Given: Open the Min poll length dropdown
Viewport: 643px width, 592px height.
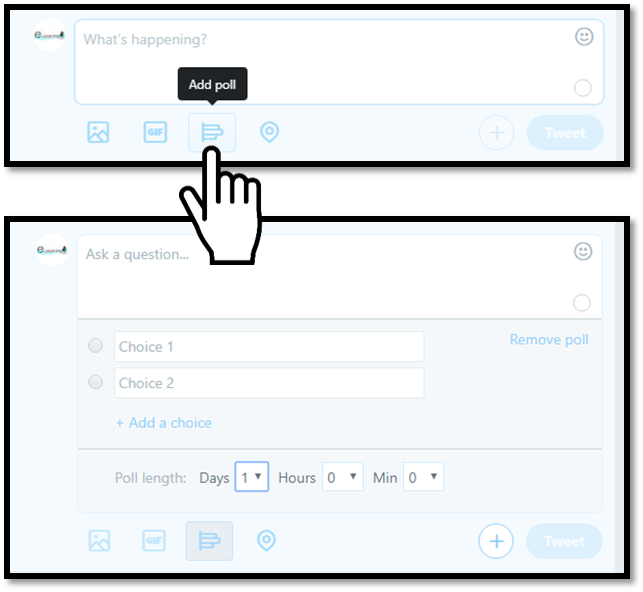Looking at the screenshot, I should pos(423,477).
